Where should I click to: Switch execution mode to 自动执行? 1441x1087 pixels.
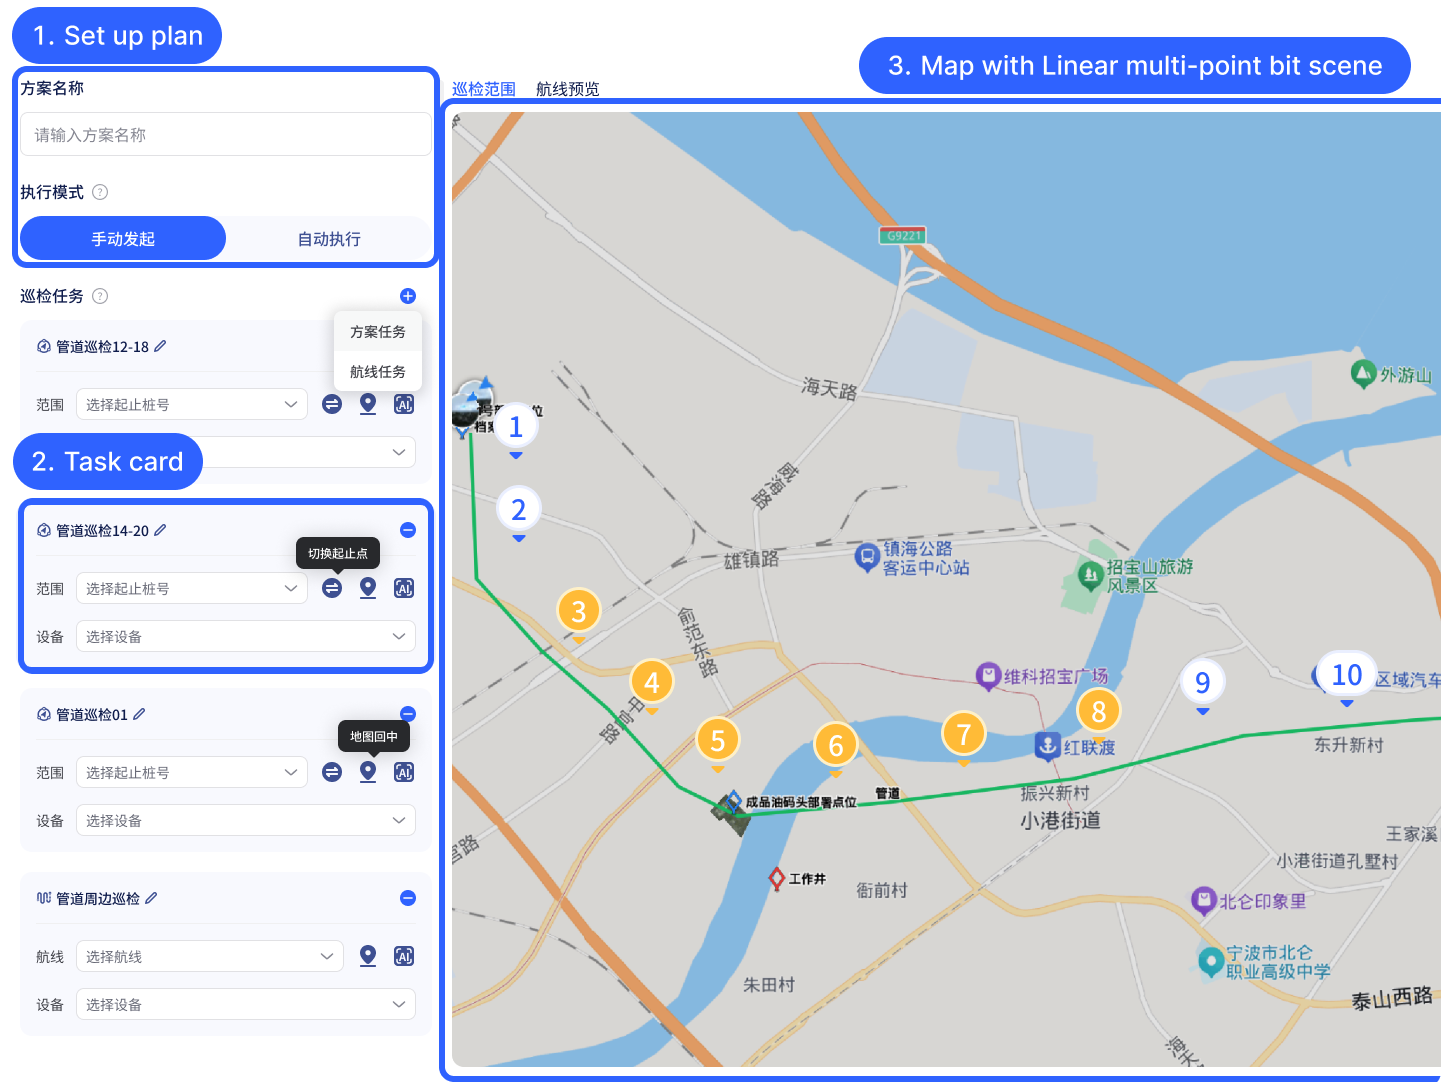329,239
